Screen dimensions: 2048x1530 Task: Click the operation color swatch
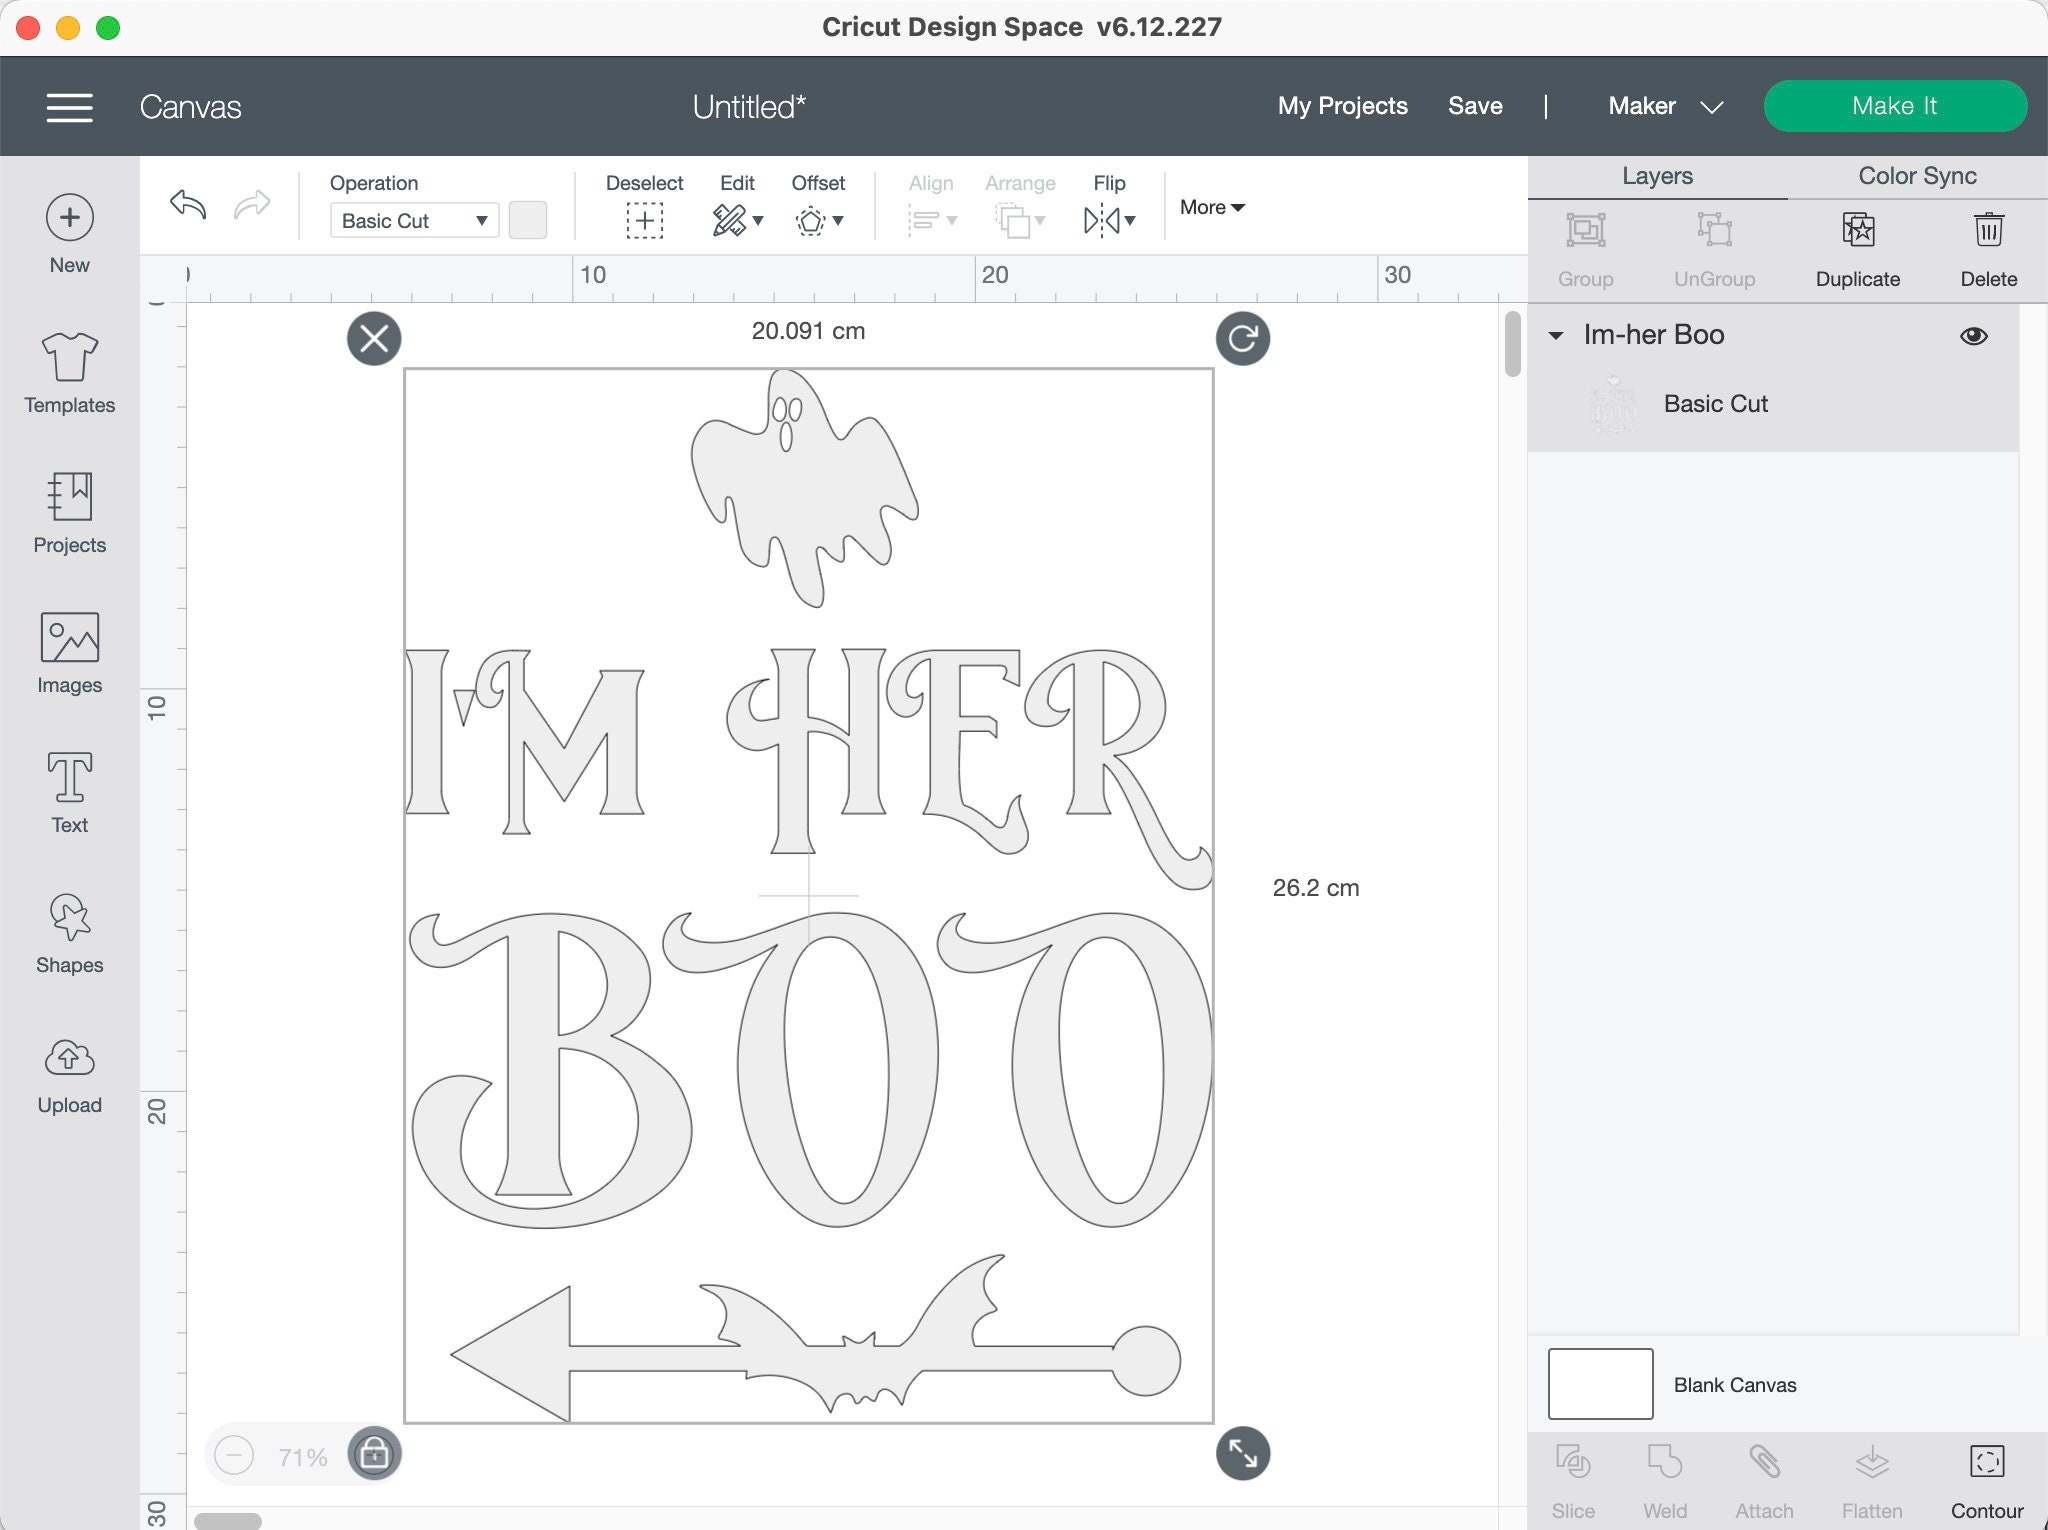point(528,220)
